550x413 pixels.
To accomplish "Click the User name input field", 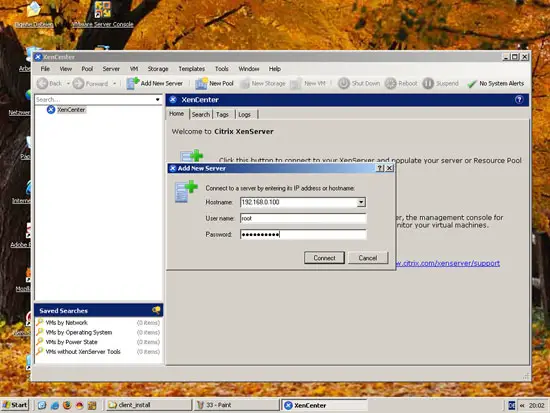I will tap(303, 218).
